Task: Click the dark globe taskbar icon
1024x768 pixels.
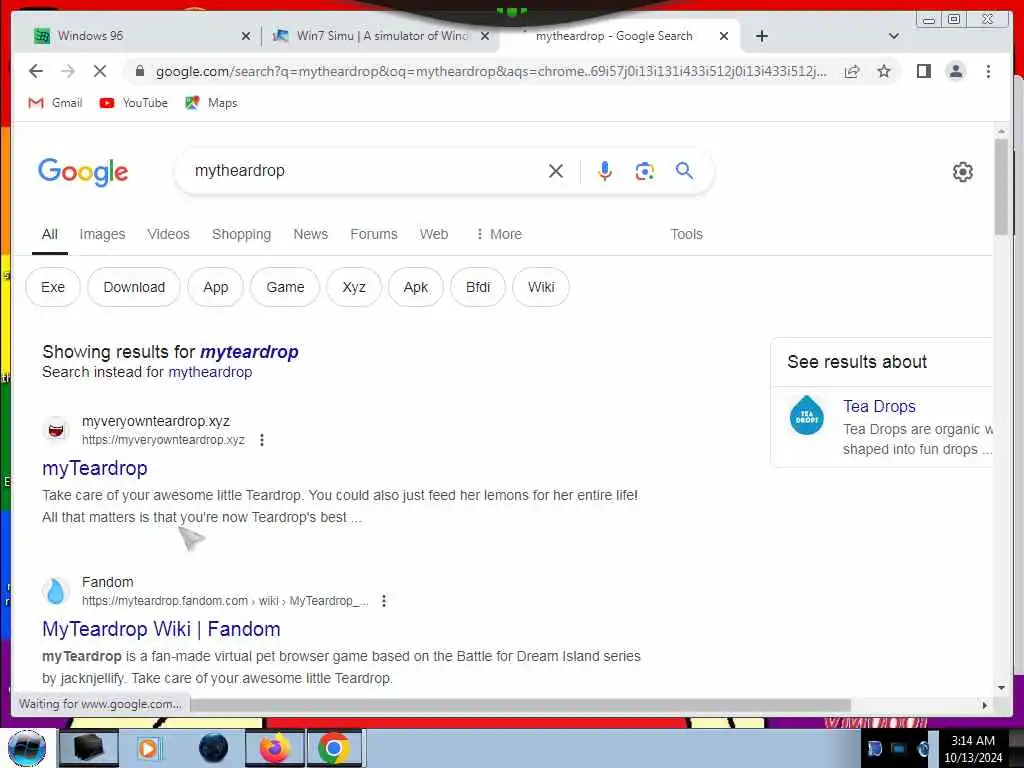Action: coord(214,748)
